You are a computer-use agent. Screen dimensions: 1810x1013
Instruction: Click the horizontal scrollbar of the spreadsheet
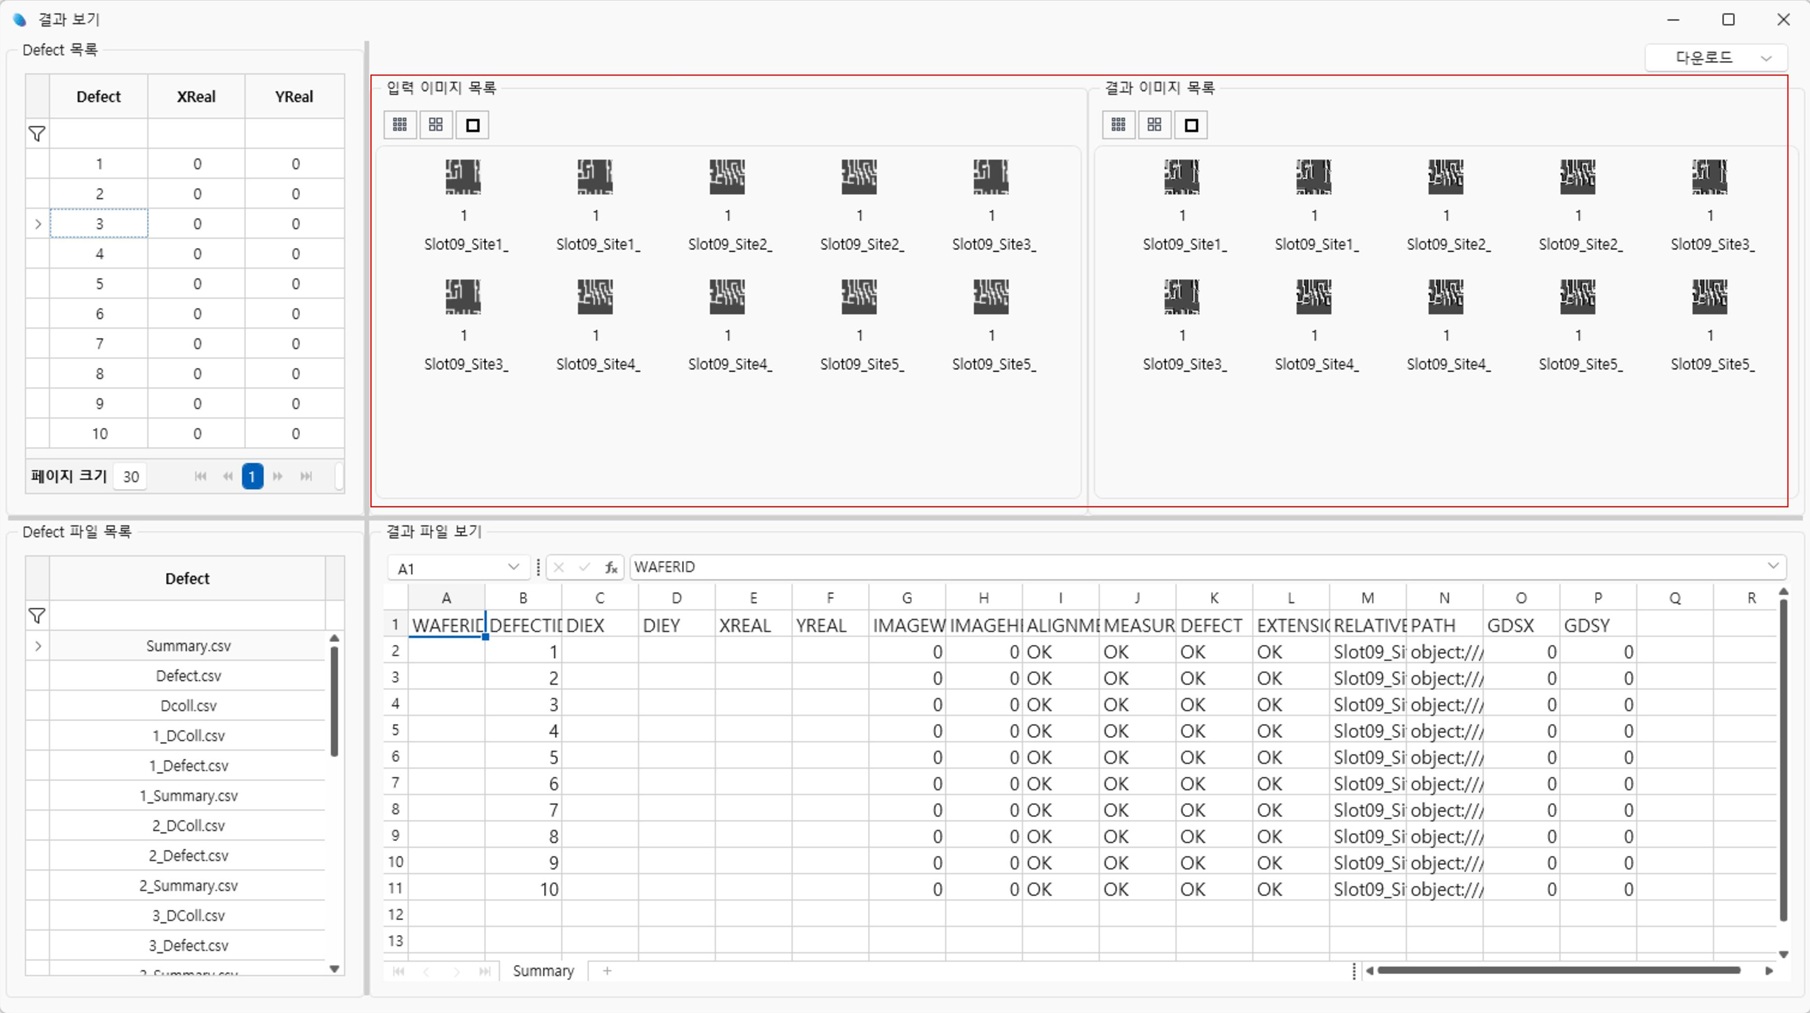tap(1558, 970)
